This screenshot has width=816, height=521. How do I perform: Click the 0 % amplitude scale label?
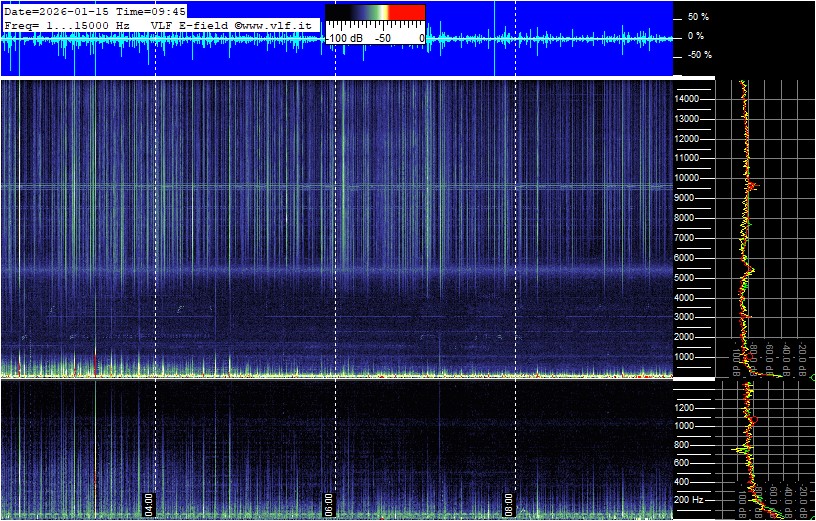click(697, 36)
